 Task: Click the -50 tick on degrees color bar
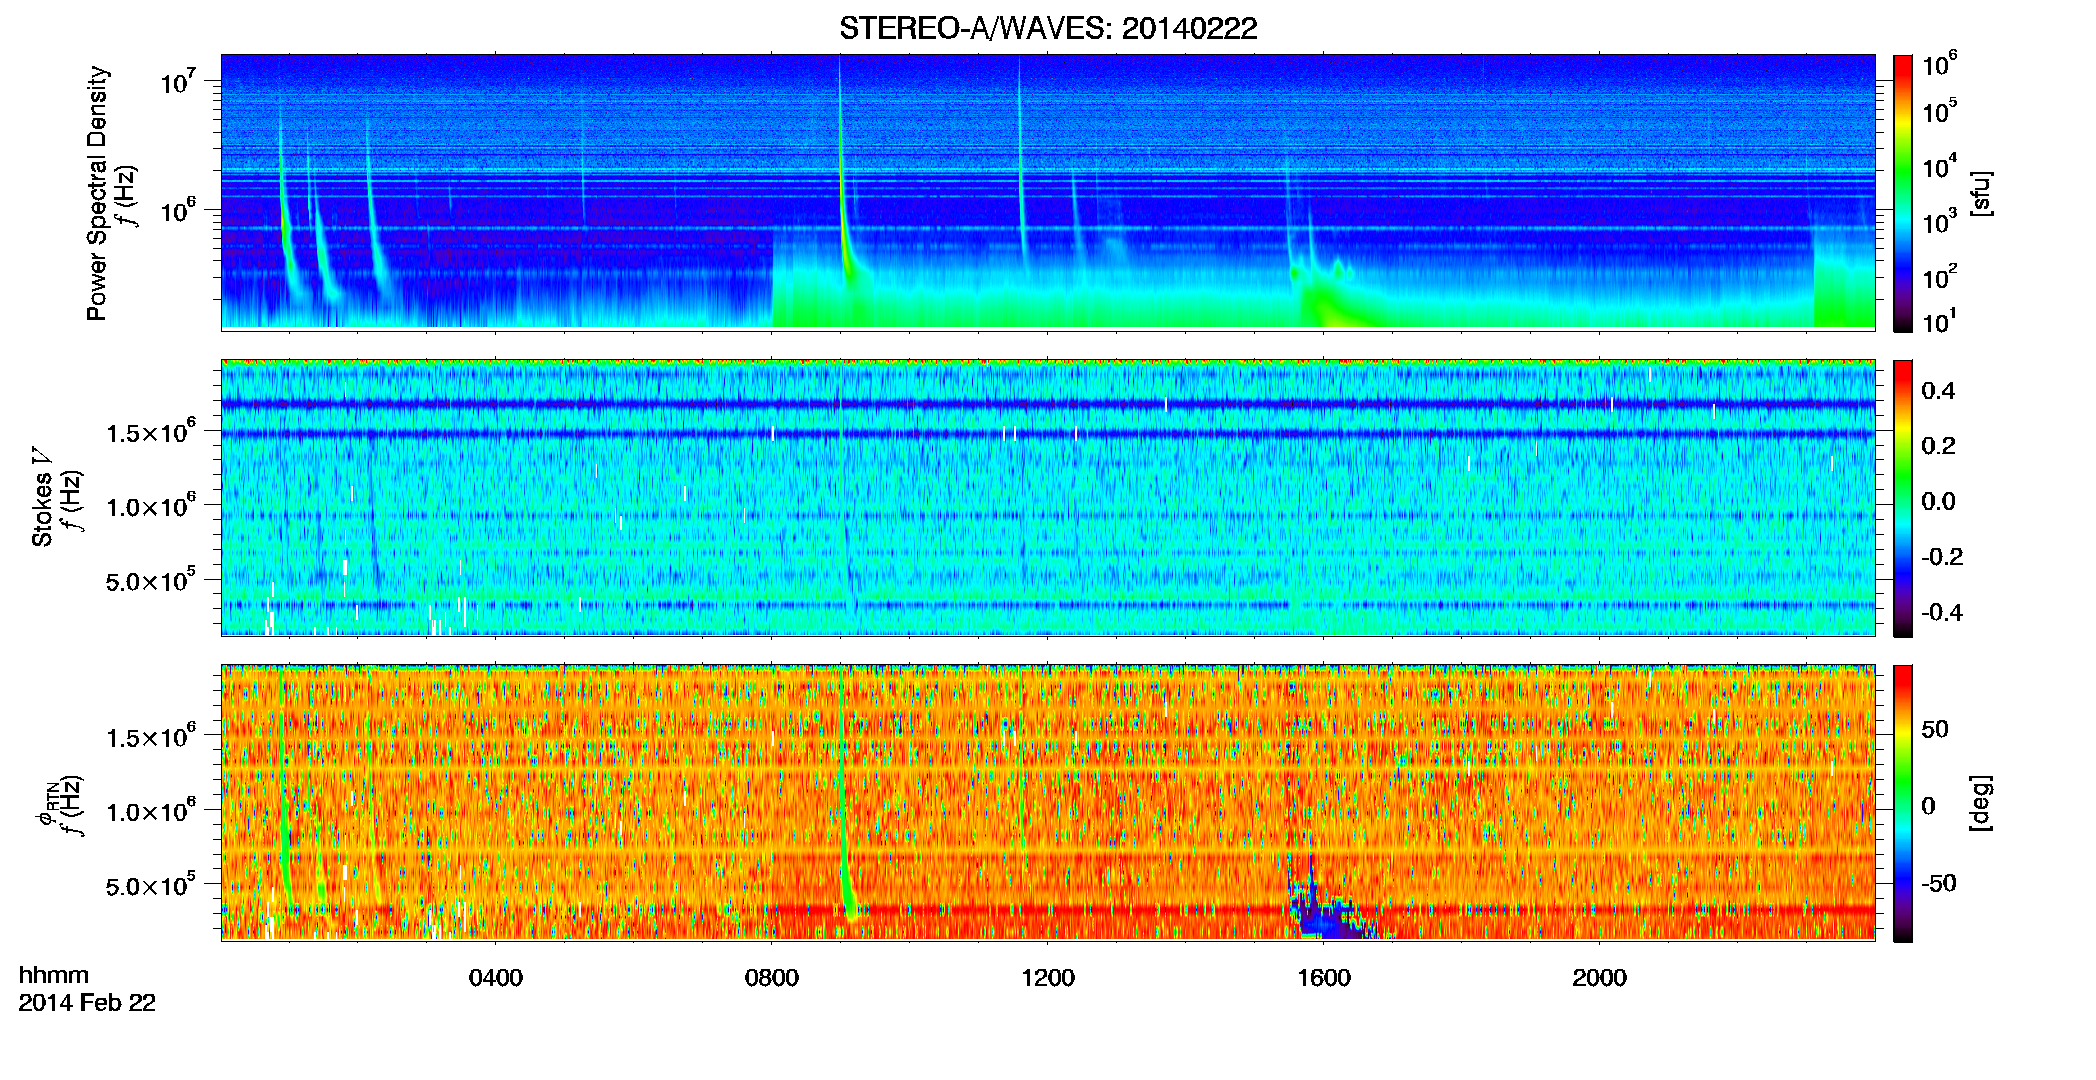pyautogui.click(x=1939, y=883)
